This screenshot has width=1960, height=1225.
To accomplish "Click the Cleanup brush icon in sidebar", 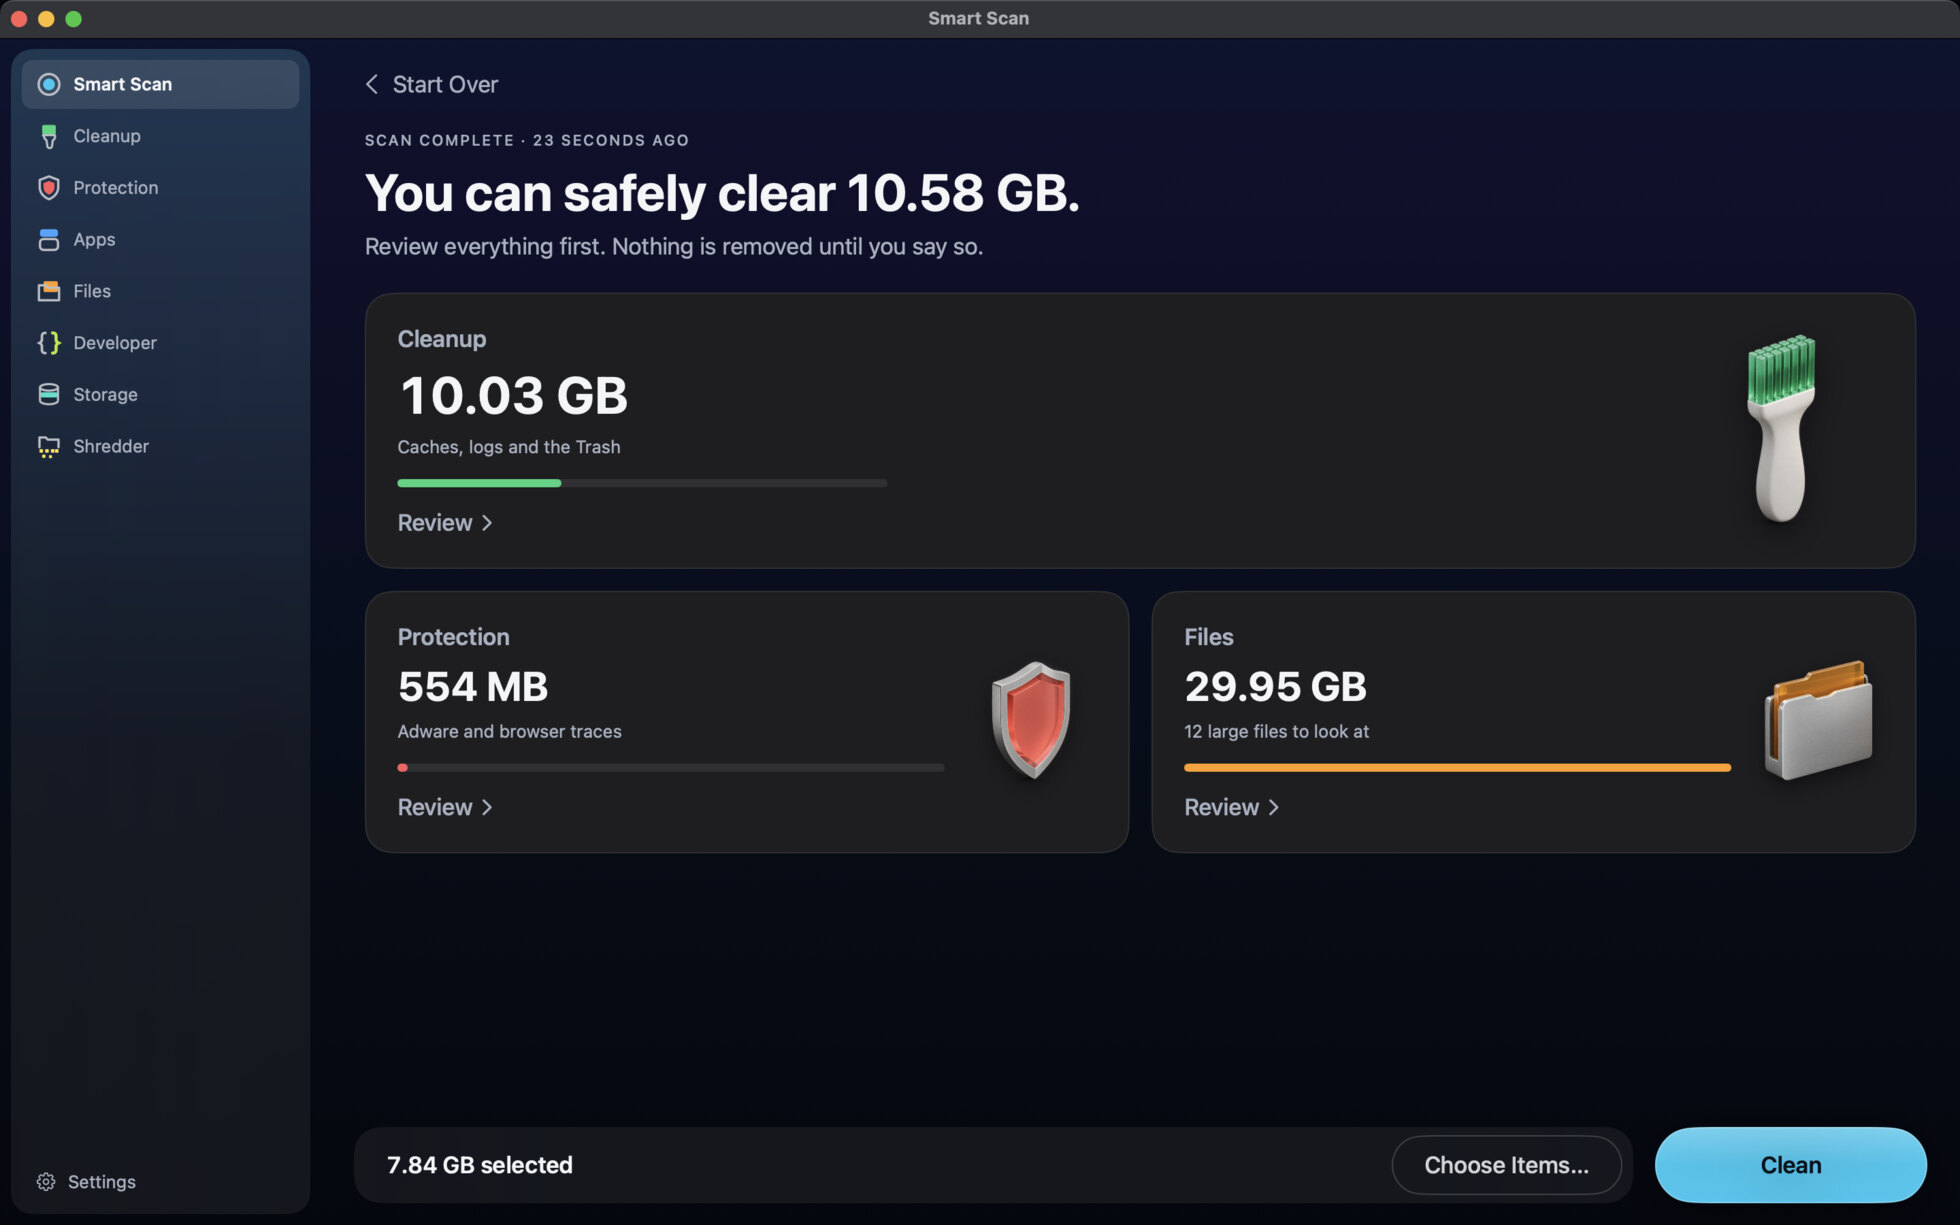I will tap(48, 136).
